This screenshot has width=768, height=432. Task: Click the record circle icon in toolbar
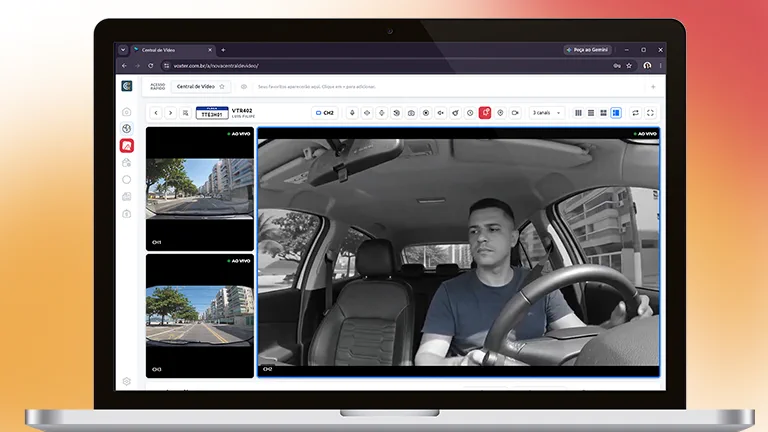click(x=426, y=113)
